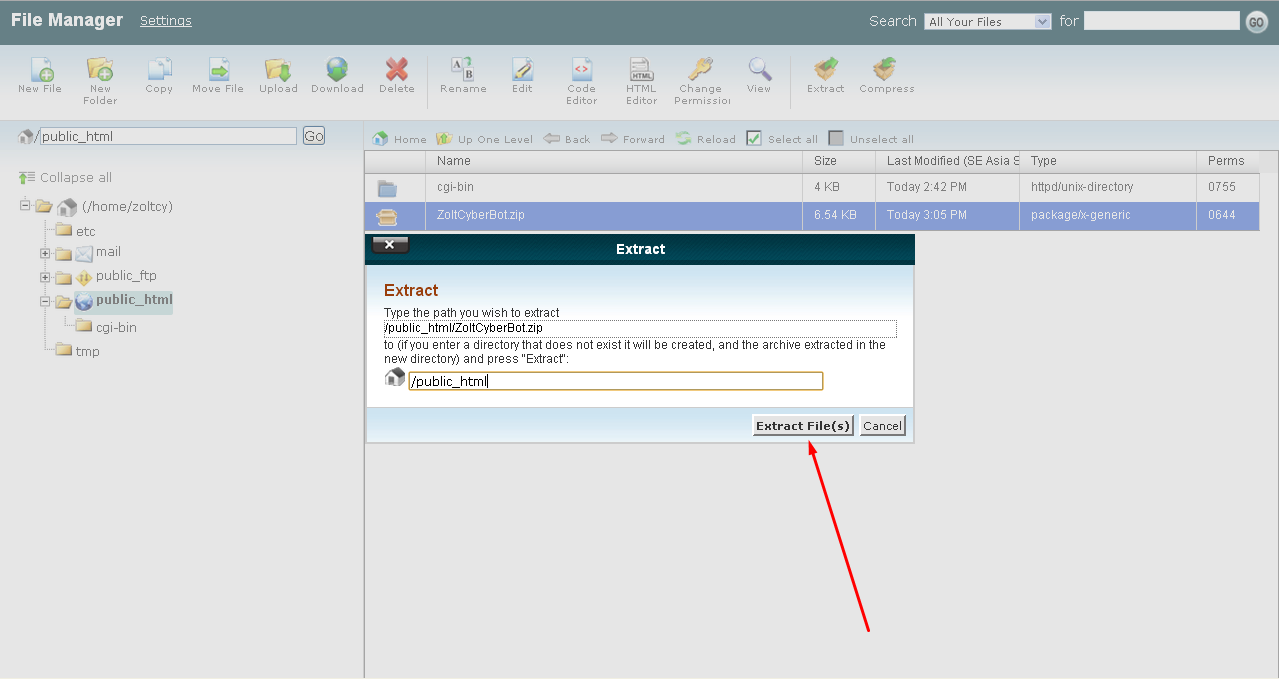The width and height of the screenshot is (1279, 680).
Task: Close the Extract dialog with X
Action: click(x=390, y=245)
